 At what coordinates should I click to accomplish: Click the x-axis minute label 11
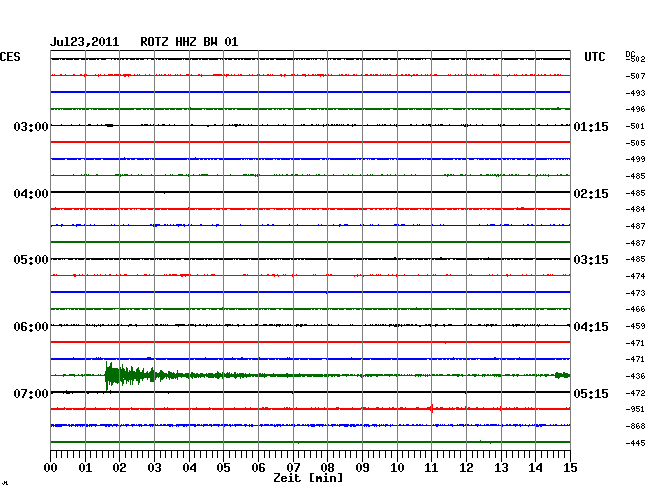[x=431, y=468]
